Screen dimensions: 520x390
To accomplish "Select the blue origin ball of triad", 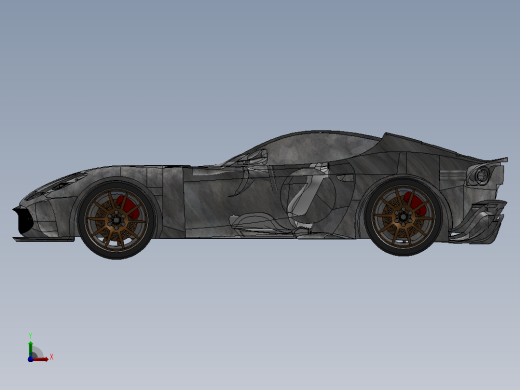I will pos(31,359).
